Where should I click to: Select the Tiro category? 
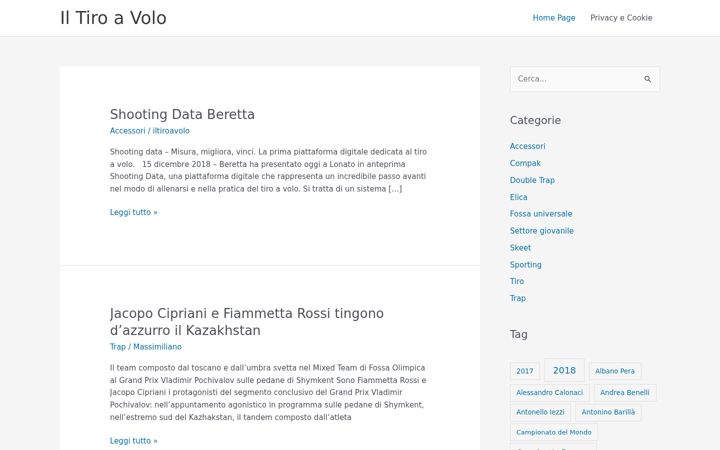click(517, 281)
